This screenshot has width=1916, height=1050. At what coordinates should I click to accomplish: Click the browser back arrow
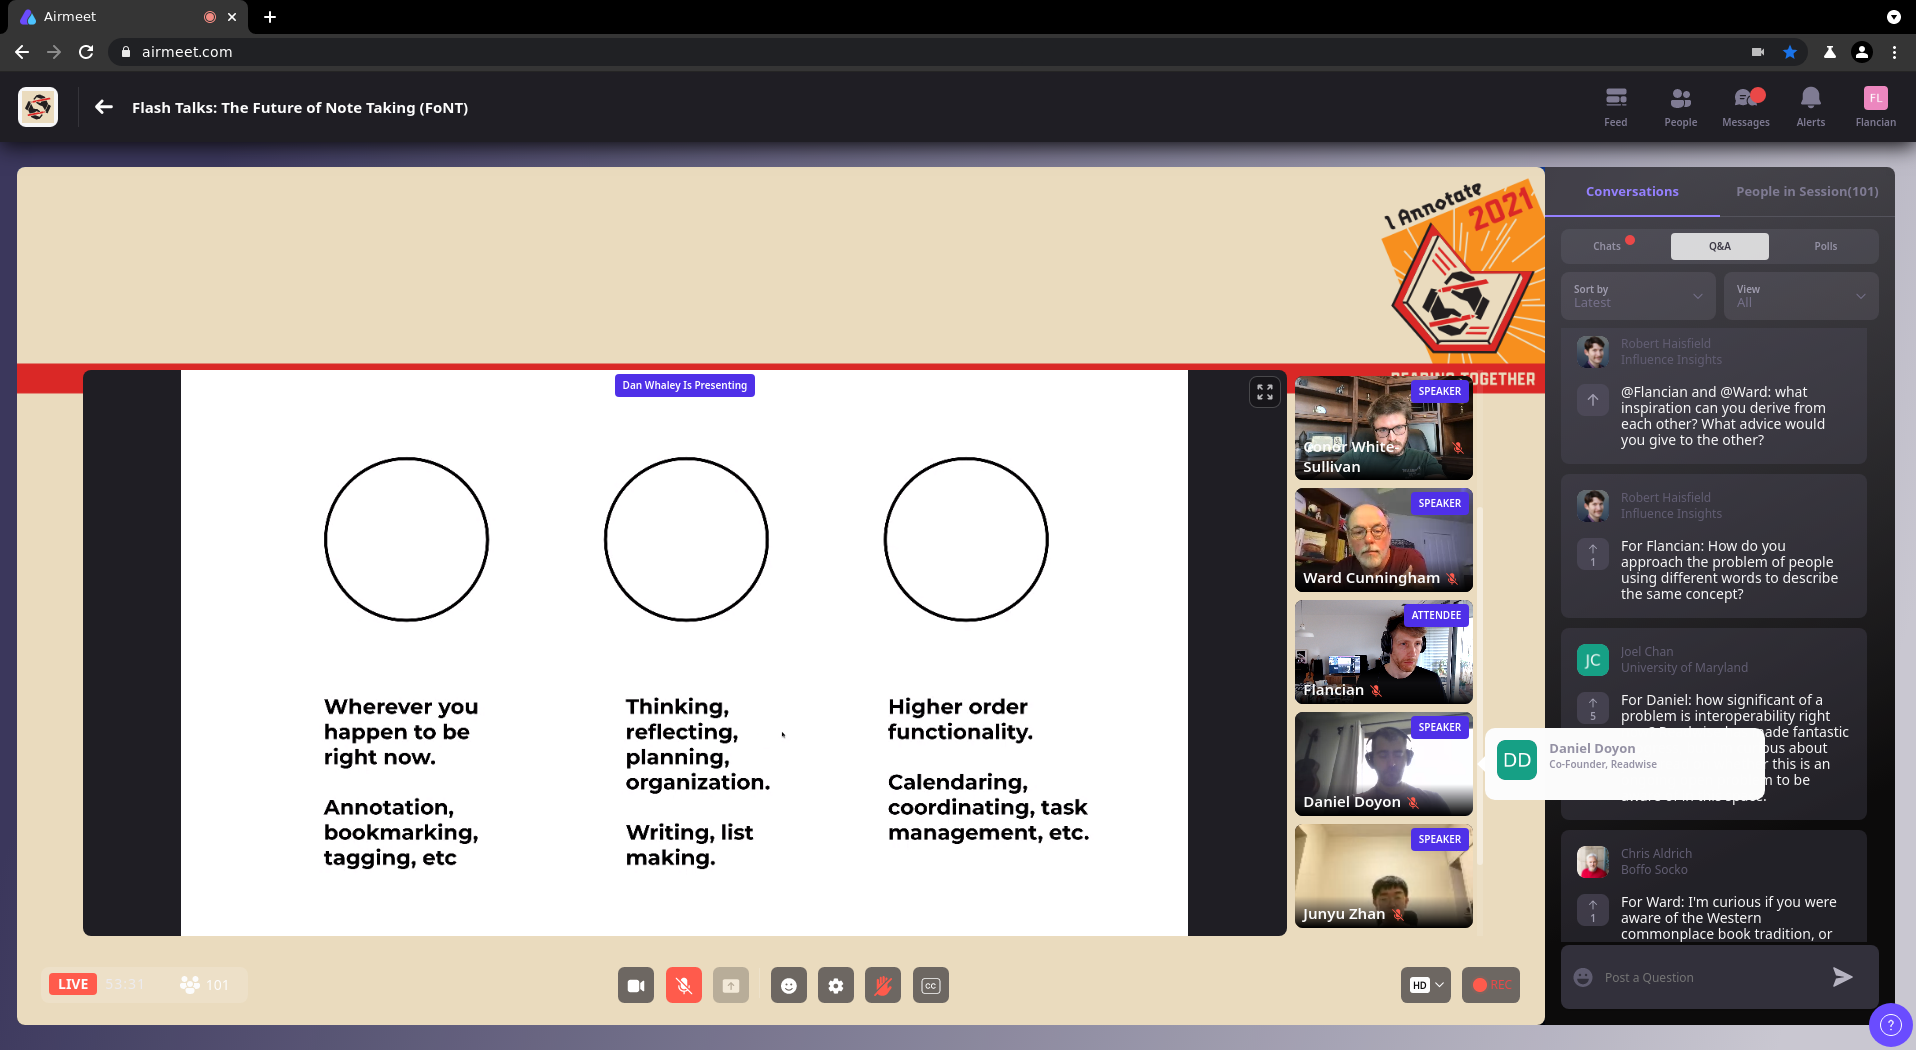(22, 52)
